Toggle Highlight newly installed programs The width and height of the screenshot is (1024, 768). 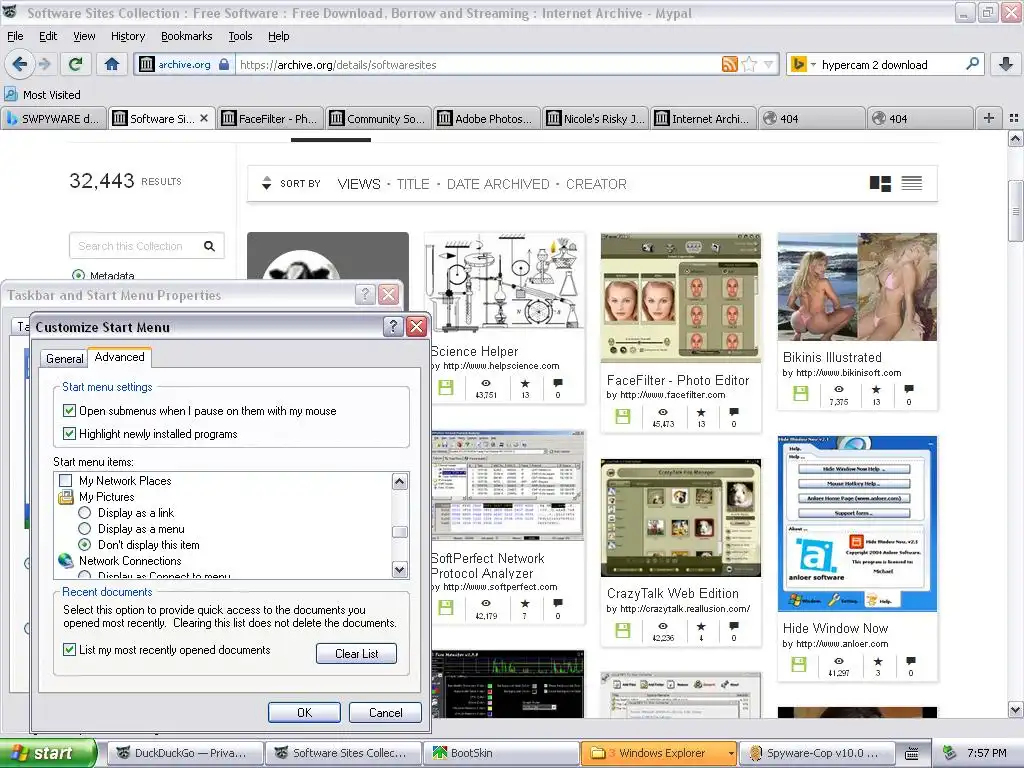click(69, 434)
